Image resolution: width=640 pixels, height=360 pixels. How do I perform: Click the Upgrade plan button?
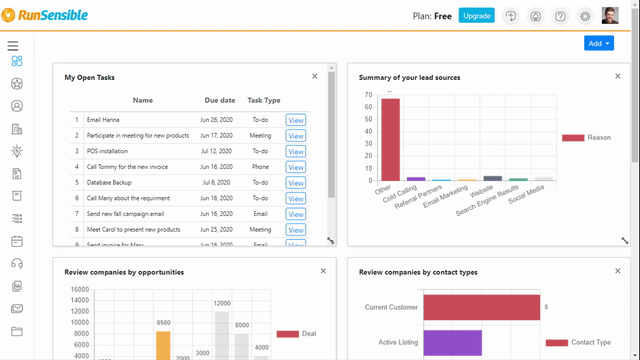[x=476, y=16]
